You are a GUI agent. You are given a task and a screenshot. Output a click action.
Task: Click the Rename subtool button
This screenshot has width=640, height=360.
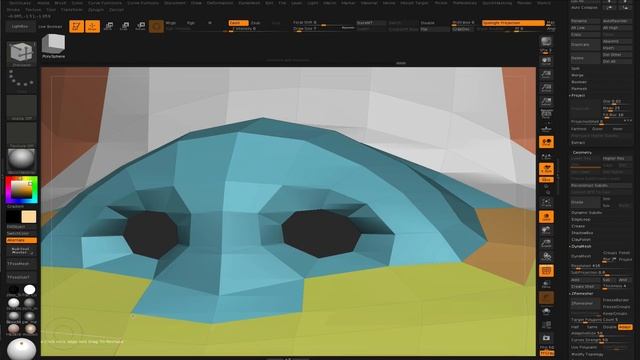coord(584,20)
